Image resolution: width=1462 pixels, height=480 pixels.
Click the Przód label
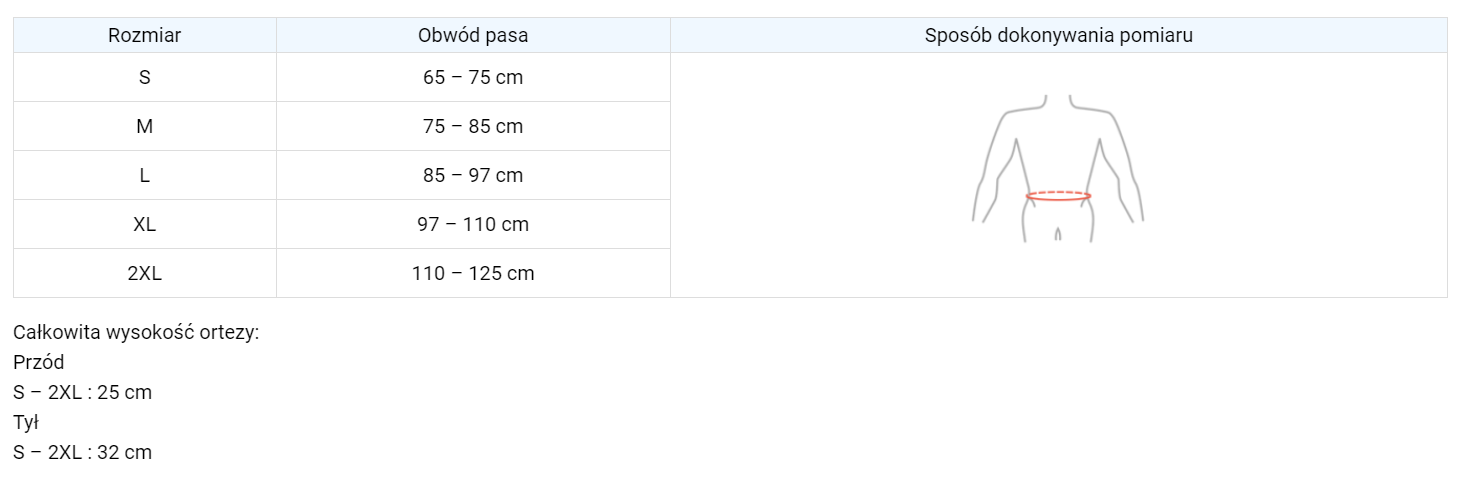(39, 362)
